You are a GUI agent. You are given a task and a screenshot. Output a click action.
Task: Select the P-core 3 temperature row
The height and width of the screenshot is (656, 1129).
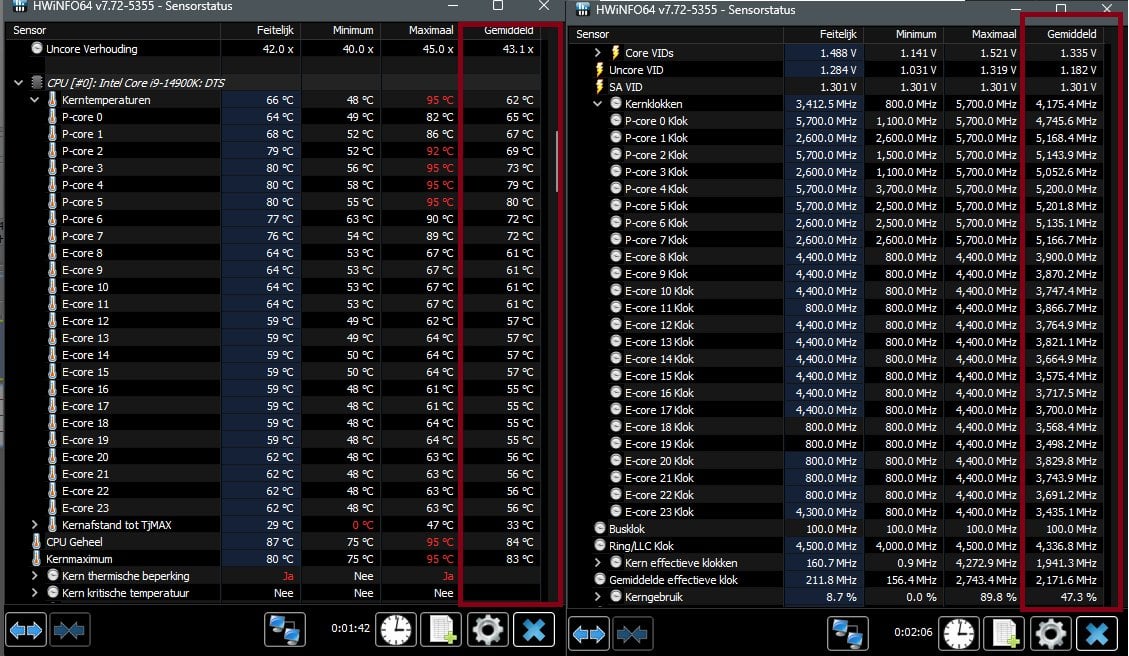click(273, 168)
